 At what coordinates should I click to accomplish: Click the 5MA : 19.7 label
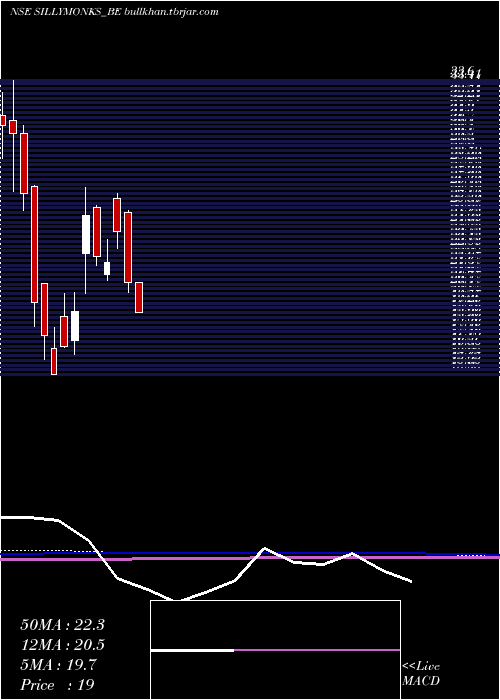point(58,665)
